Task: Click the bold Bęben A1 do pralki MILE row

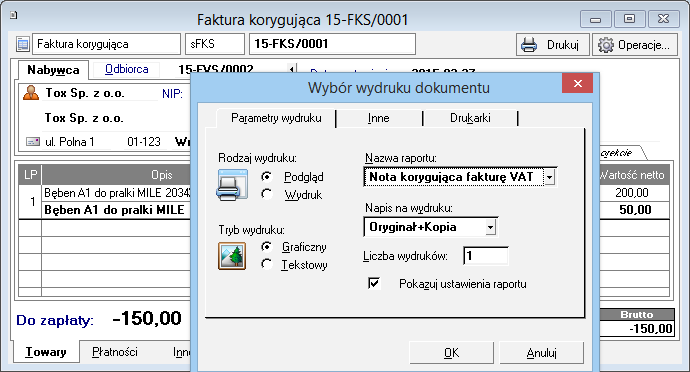Action: pyautogui.click(x=116, y=210)
